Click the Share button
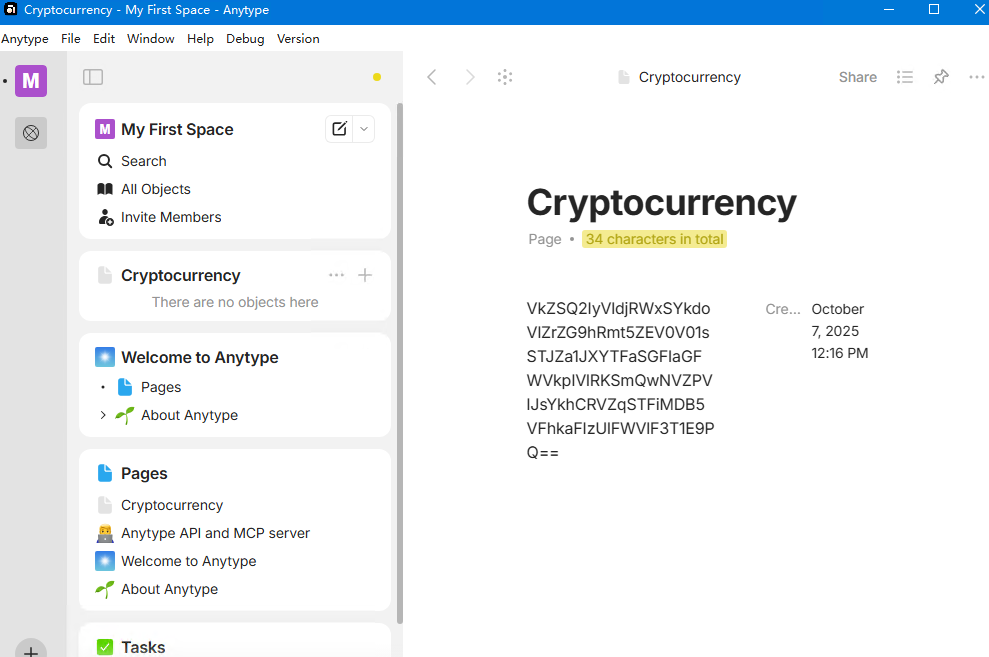 (858, 77)
